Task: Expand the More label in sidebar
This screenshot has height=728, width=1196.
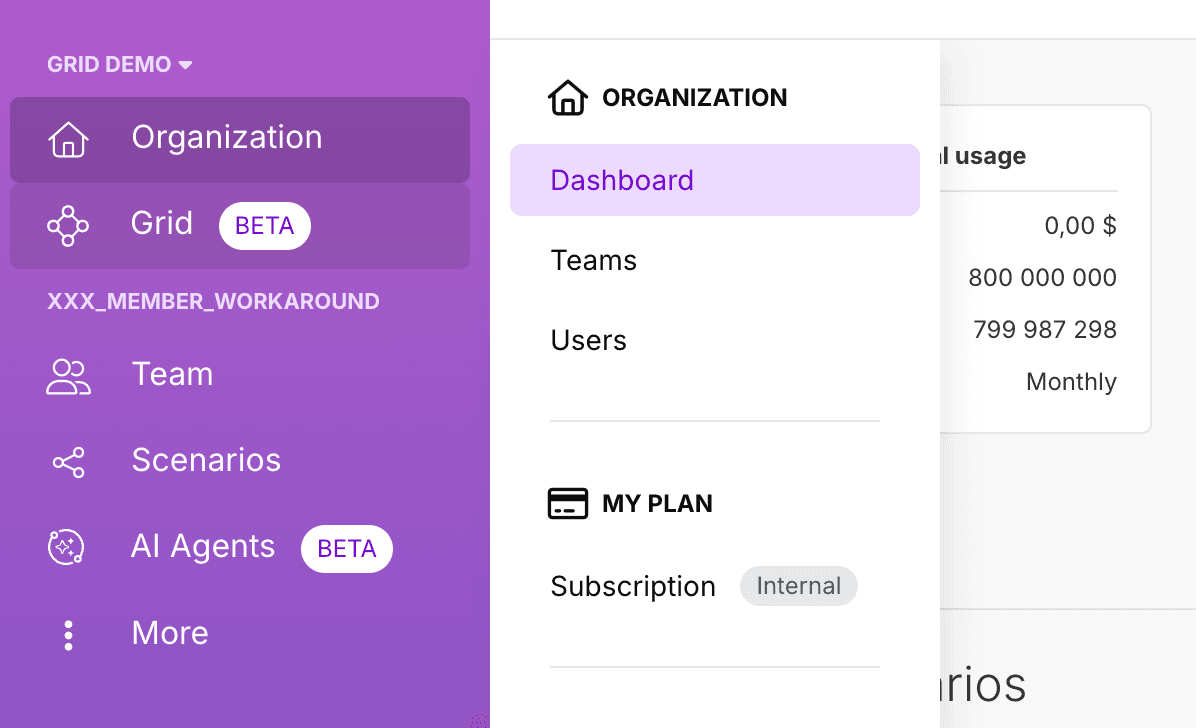Action: tap(170, 634)
